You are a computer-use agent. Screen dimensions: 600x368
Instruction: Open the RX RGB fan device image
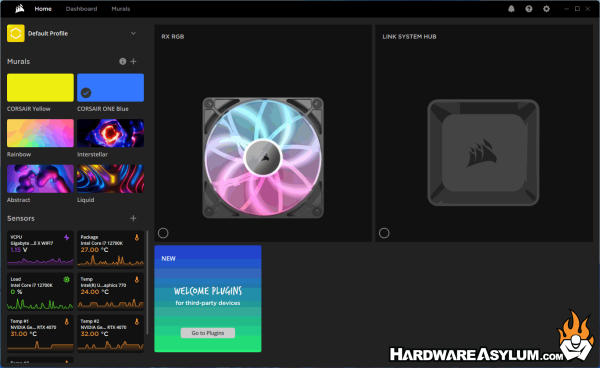point(263,158)
